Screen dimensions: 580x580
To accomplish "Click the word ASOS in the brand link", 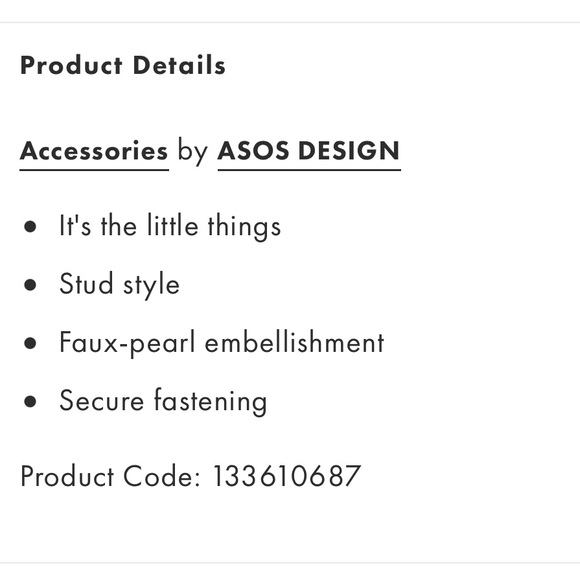I will pos(253,151).
